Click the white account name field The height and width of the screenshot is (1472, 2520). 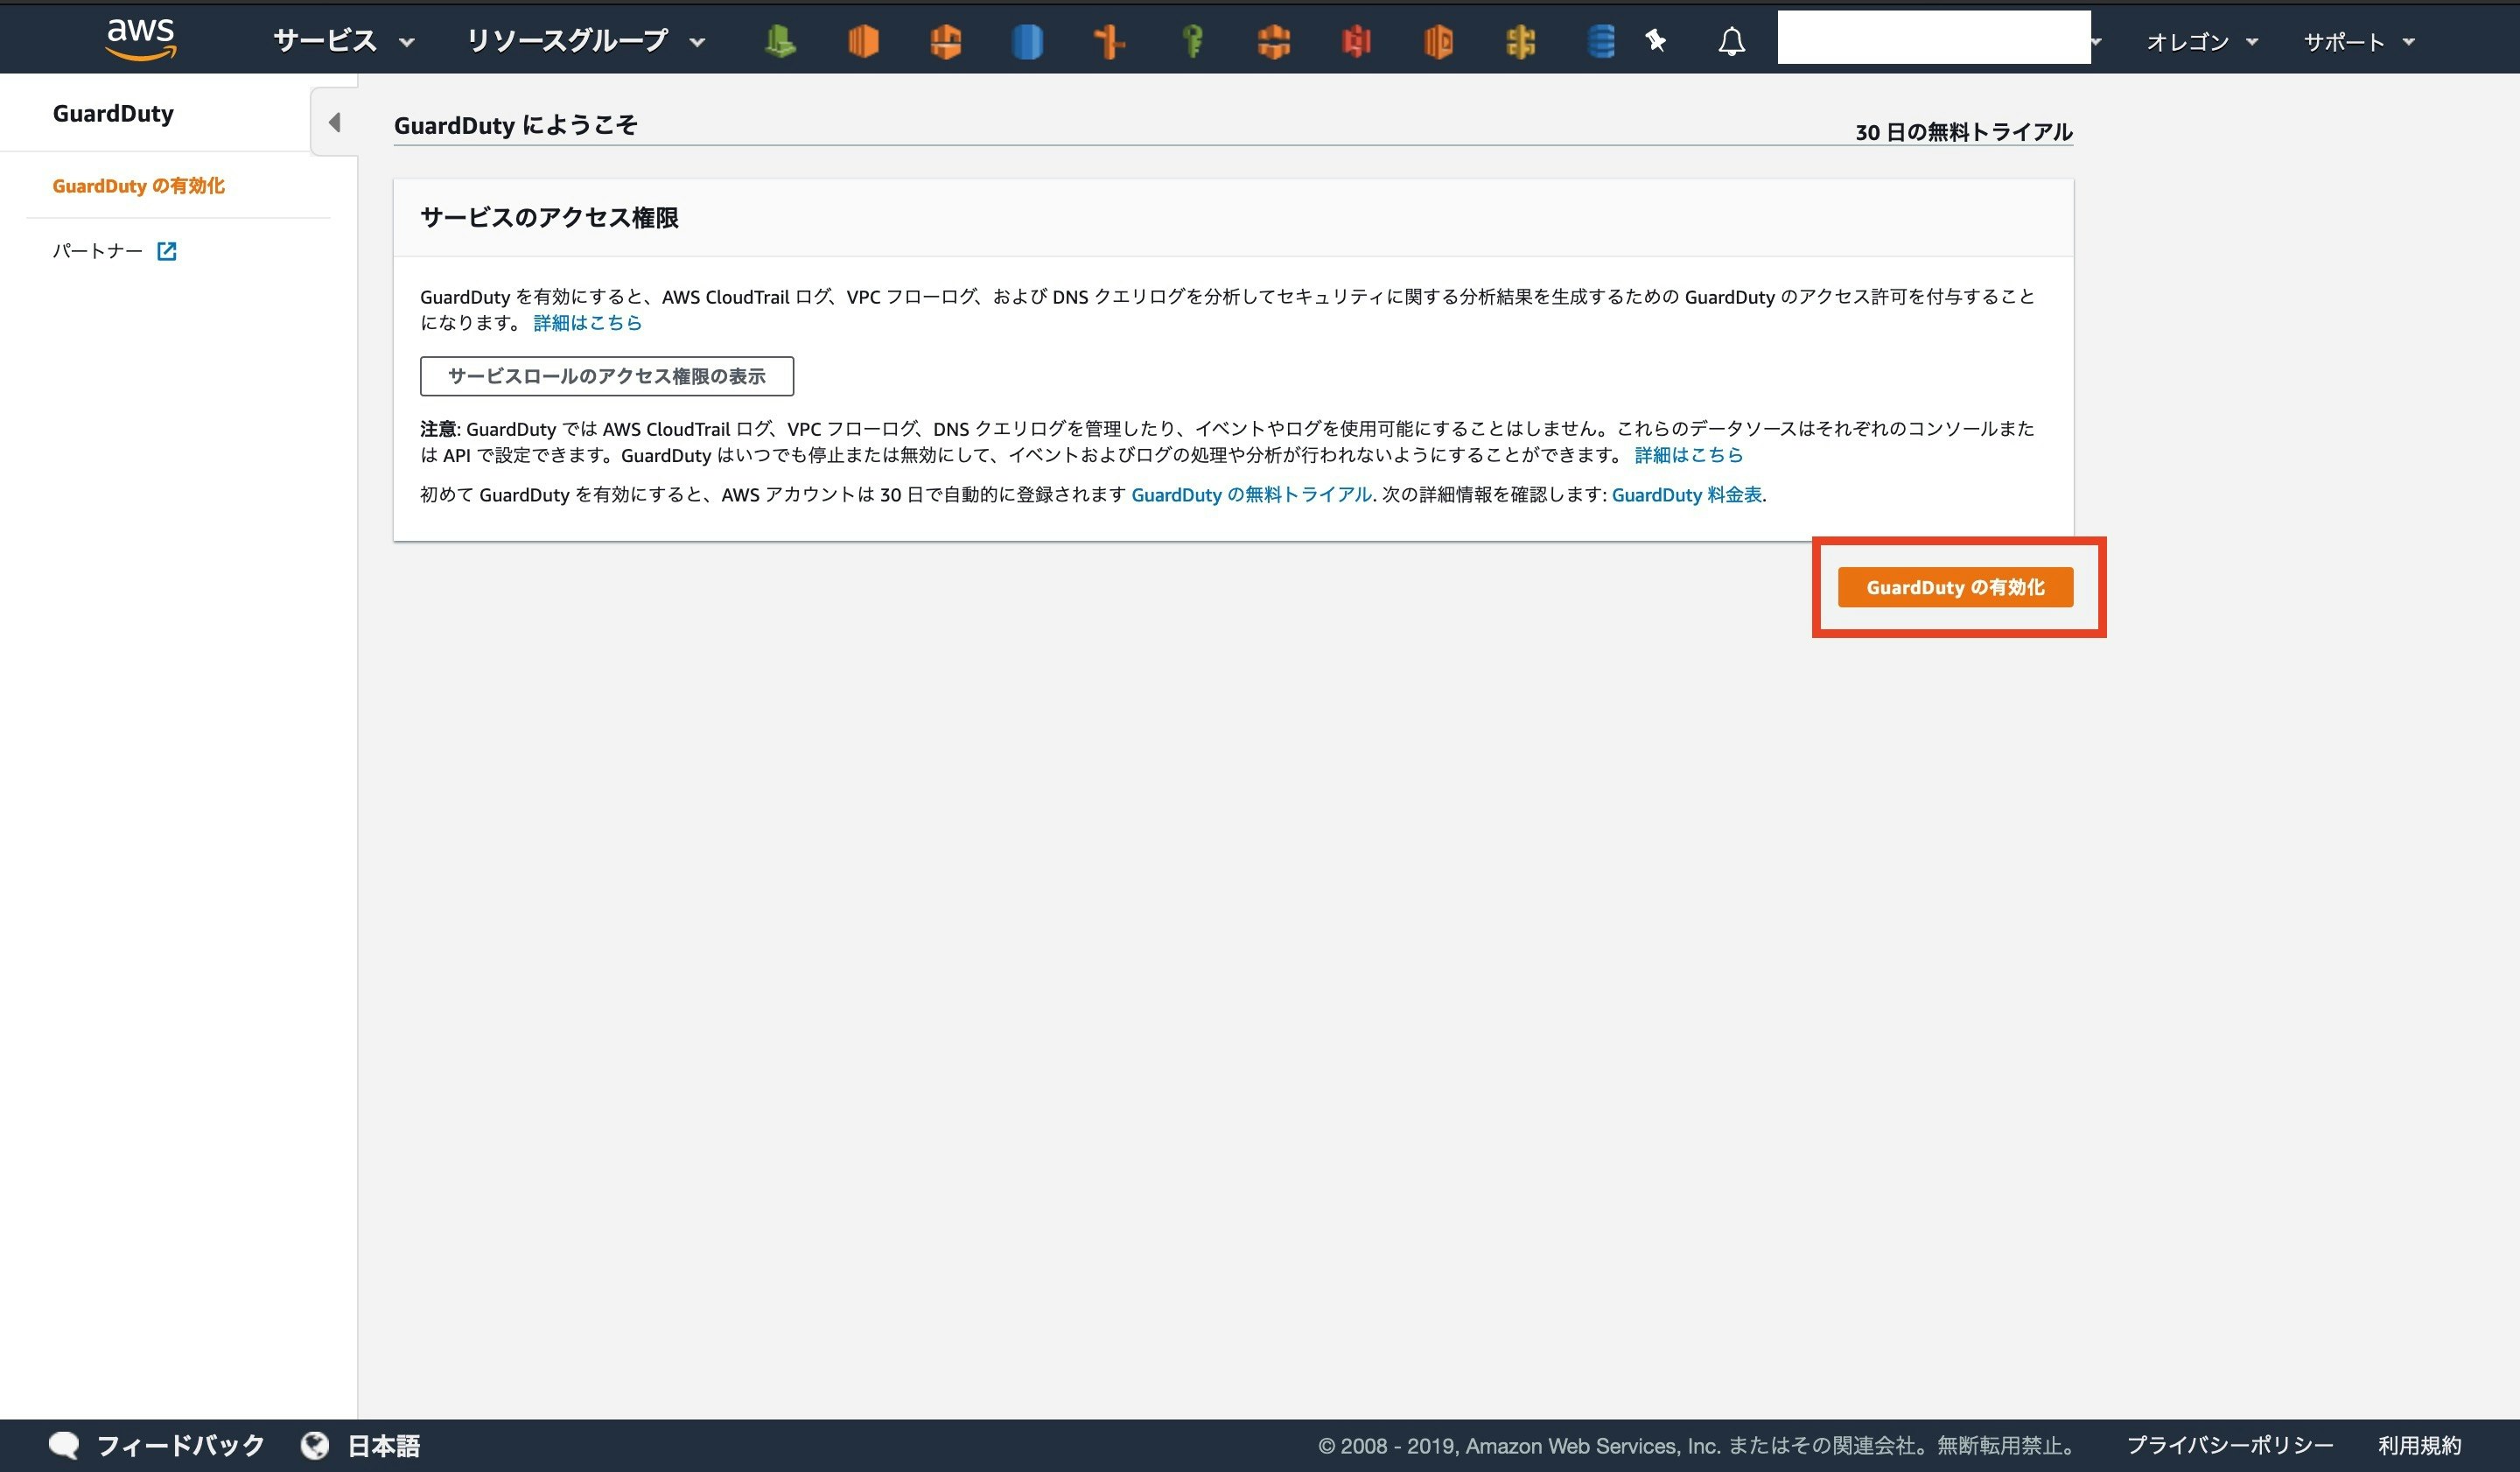coord(1934,37)
